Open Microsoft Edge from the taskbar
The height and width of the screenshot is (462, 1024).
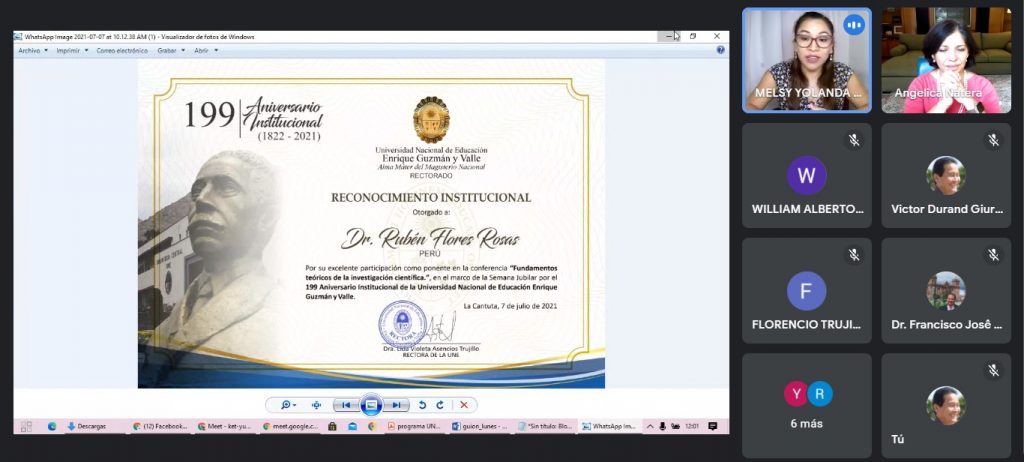(52, 426)
